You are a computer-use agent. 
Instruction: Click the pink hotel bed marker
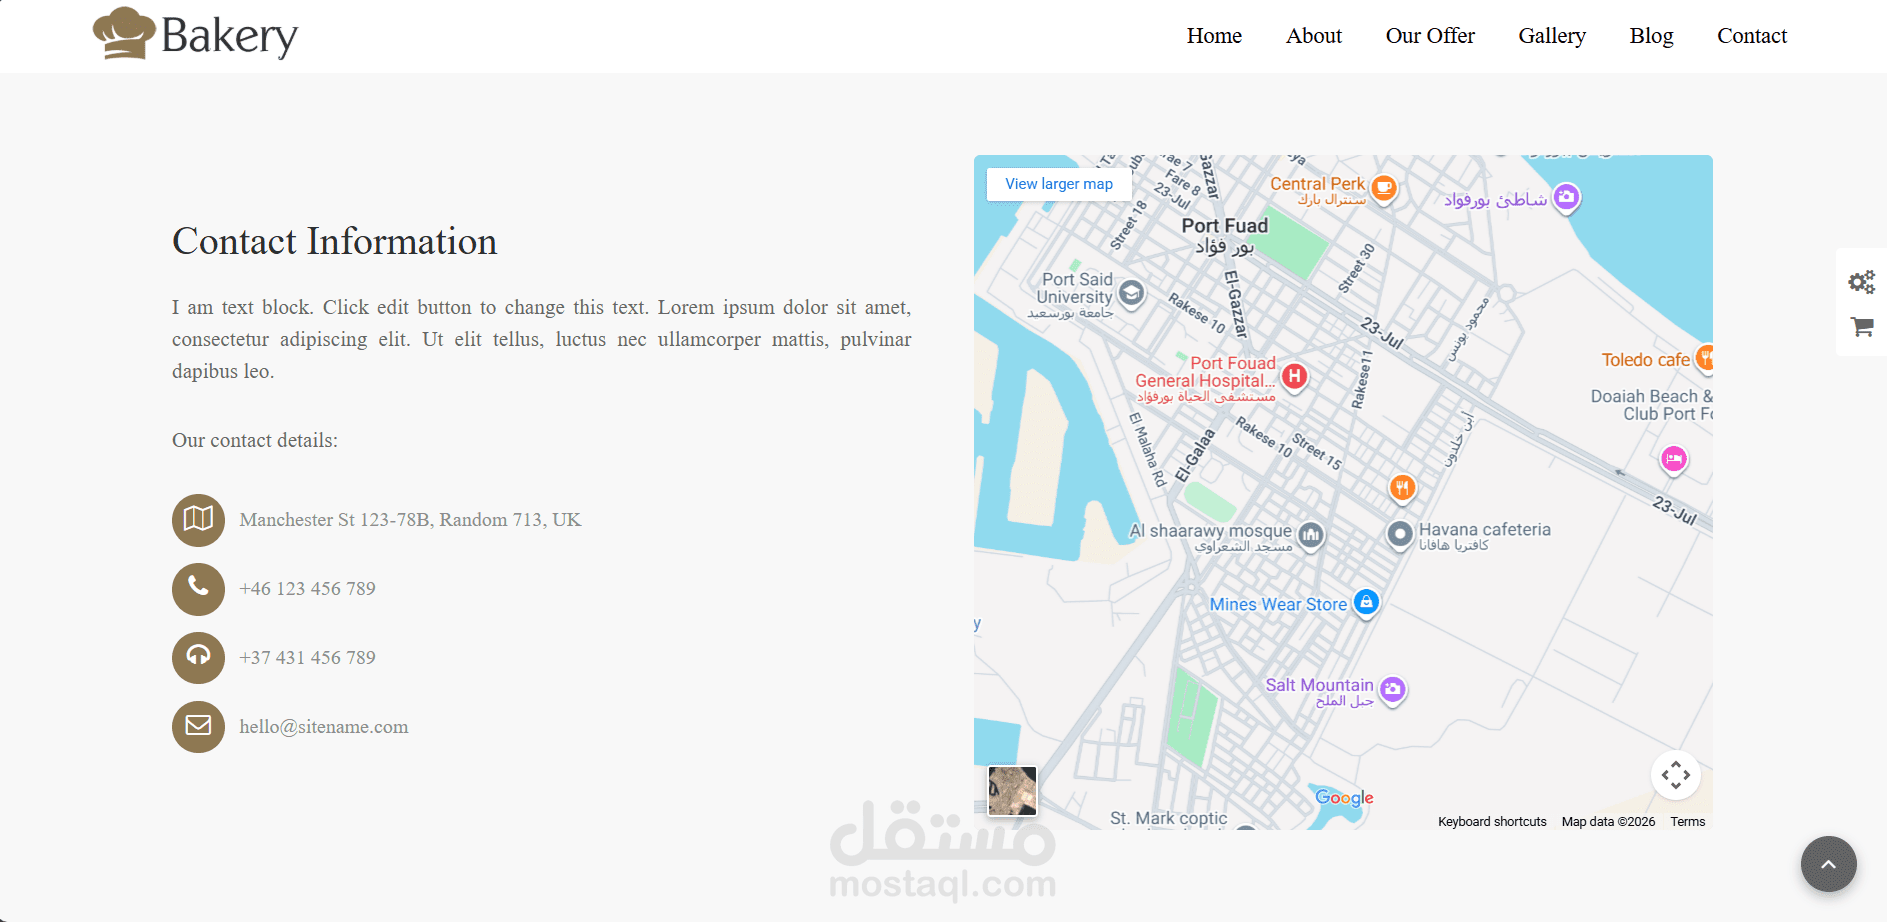[x=1674, y=459]
